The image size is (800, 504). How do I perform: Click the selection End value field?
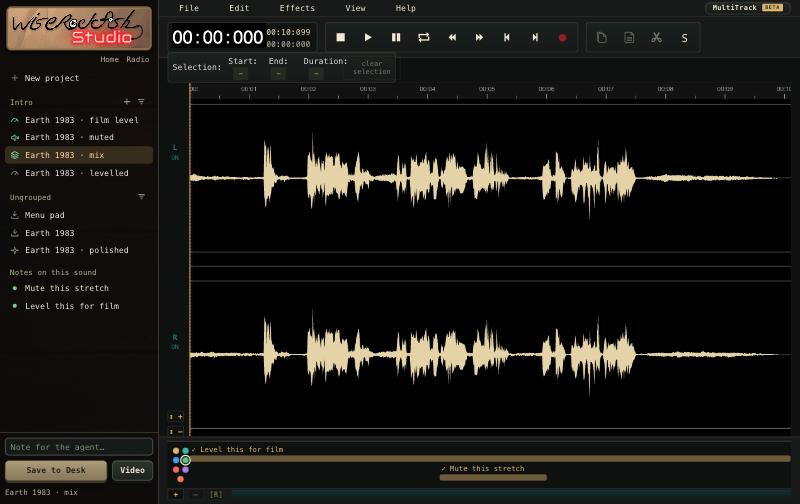coord(278,74)
